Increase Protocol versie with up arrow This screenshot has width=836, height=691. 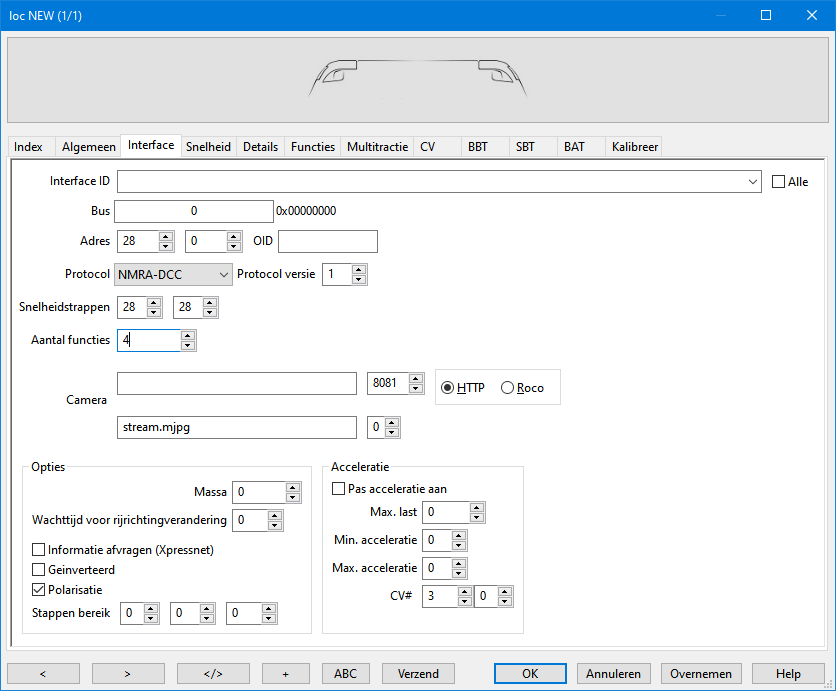tap(359, 269)
